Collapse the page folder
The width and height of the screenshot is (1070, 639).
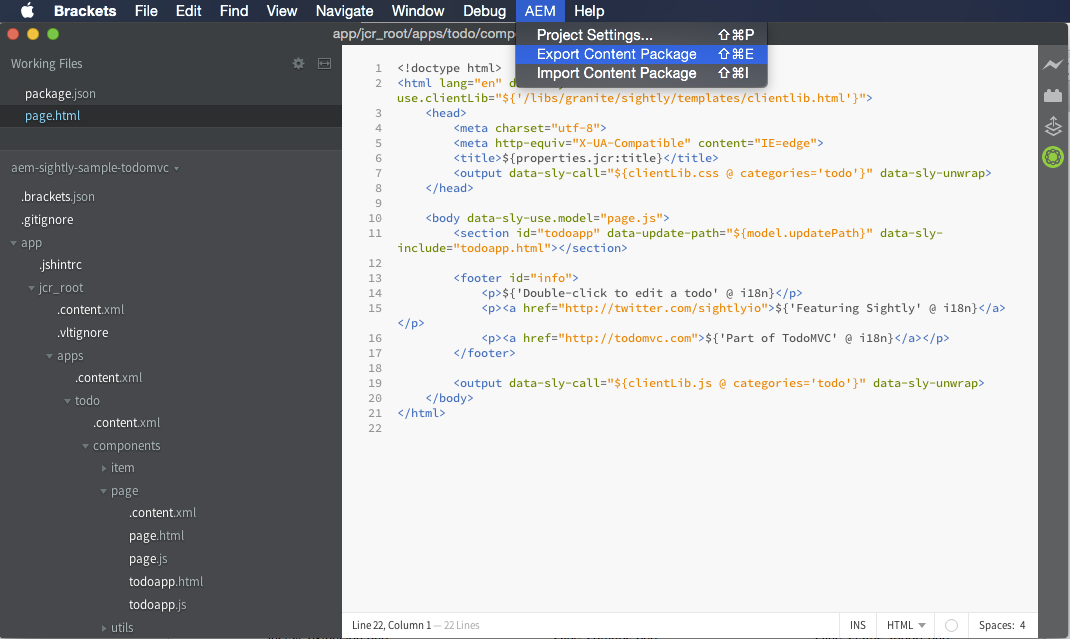point(104,492)
